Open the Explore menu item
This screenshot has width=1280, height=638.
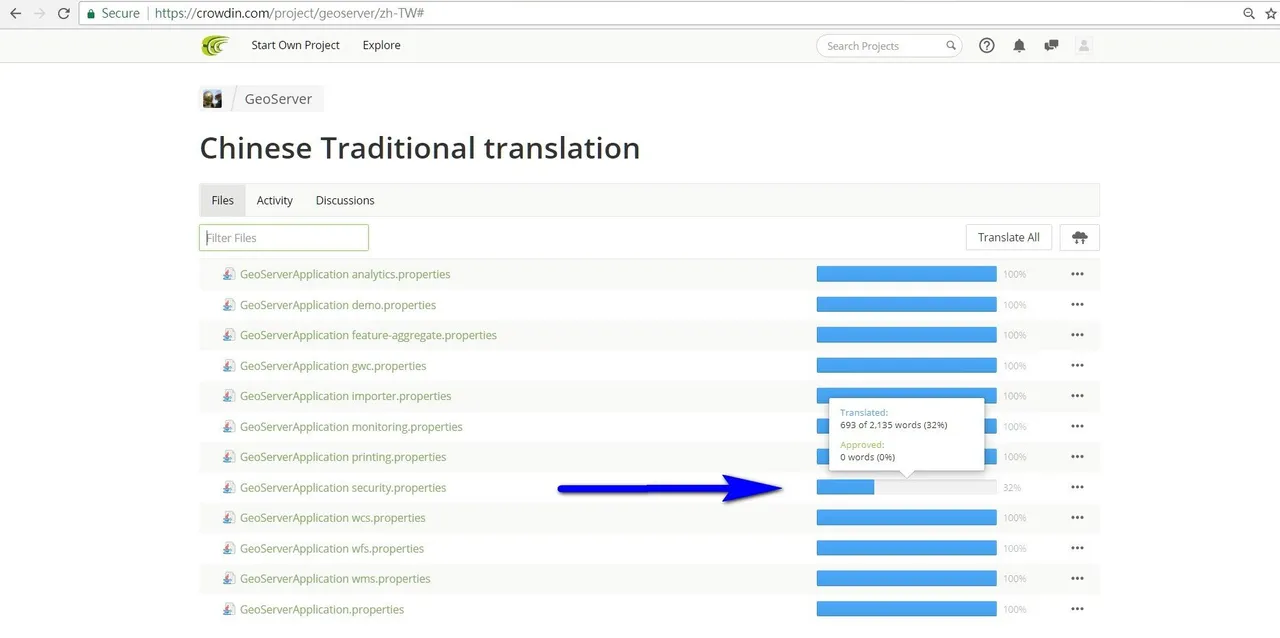381,45
